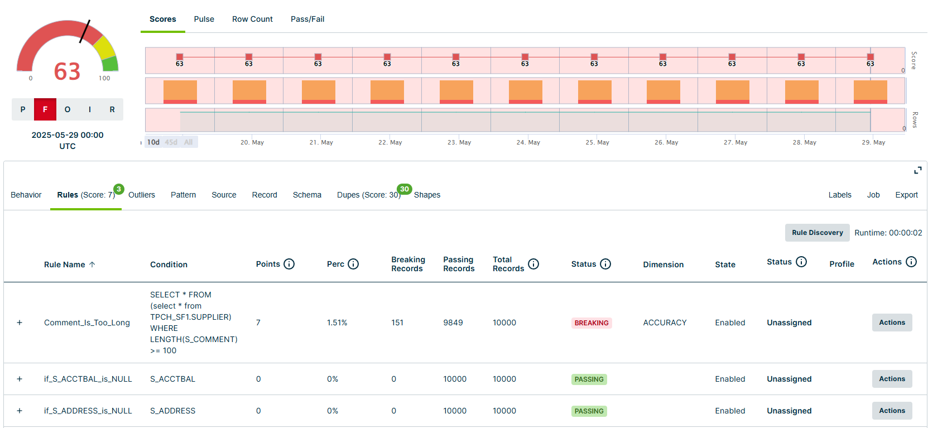The width and height of the screenshot is (928, 428).
Task: Expand the if_S_ADDRESS_is_NULL rule row
Action: [x=19, y=411]
